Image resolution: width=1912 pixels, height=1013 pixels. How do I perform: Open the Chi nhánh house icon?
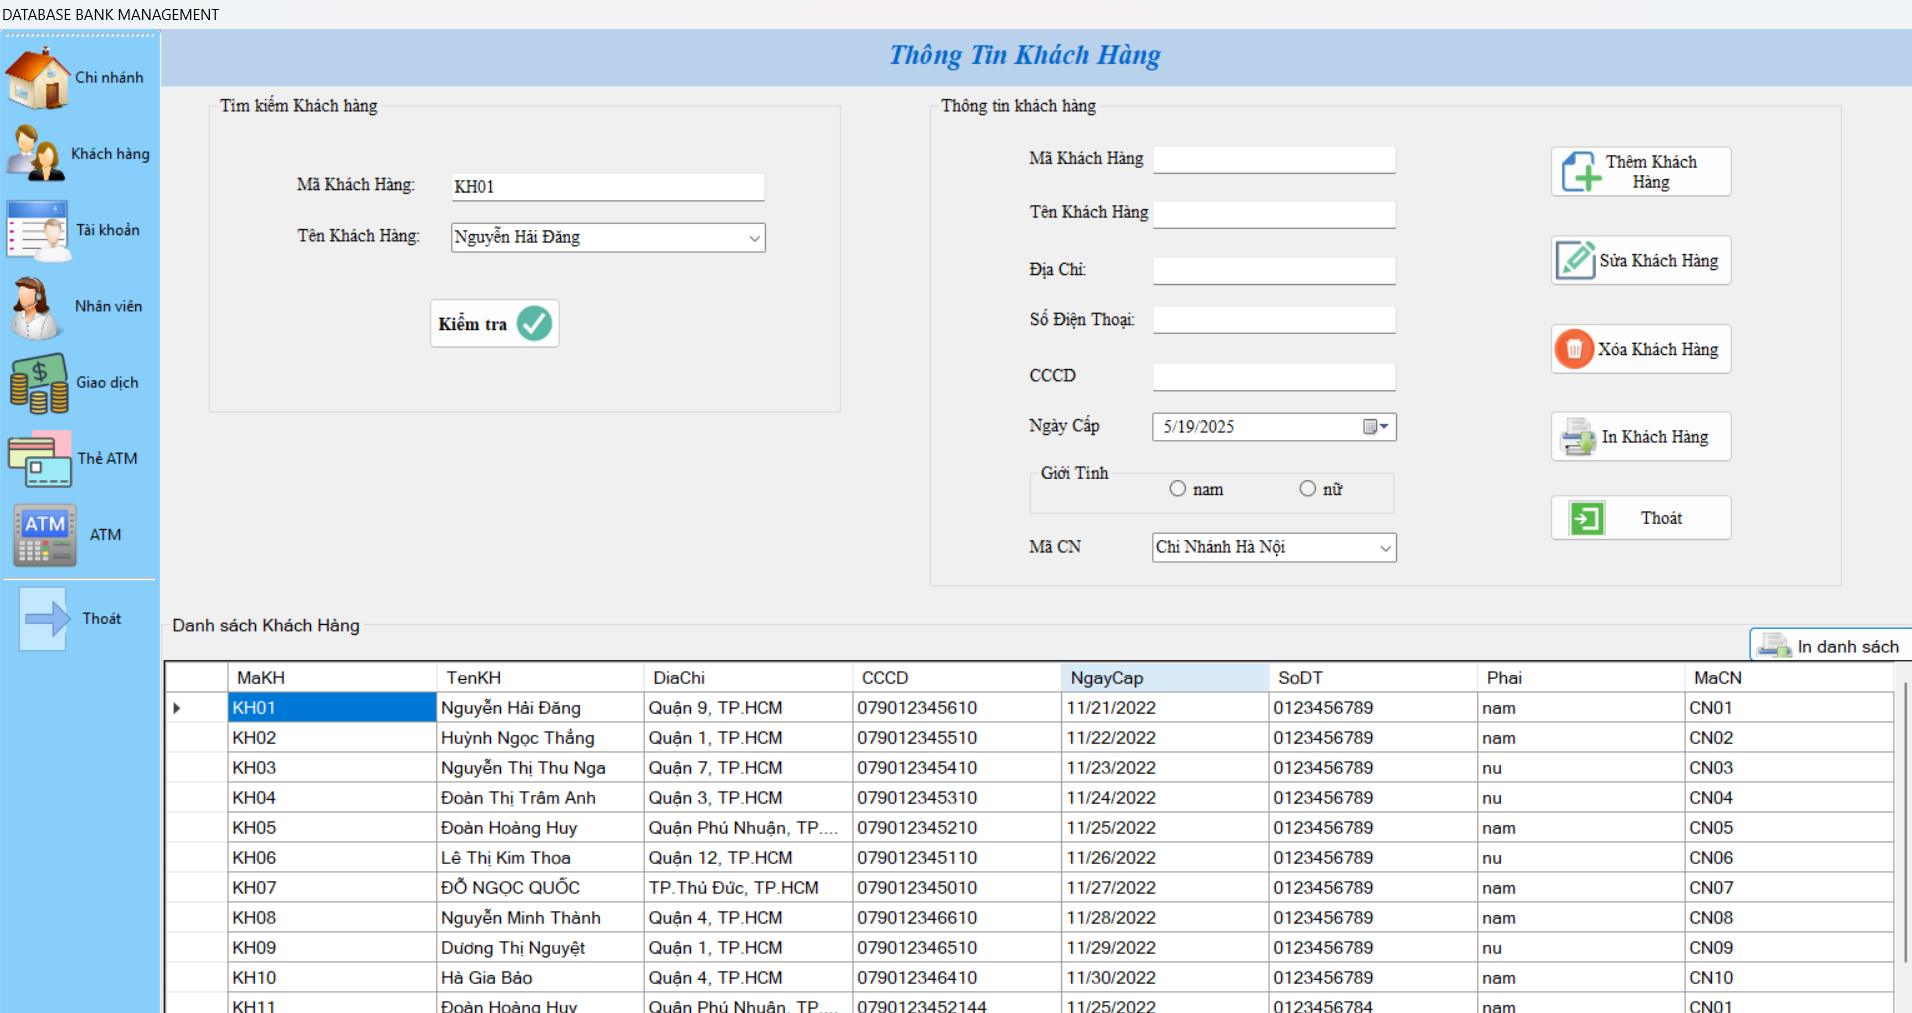pyautogui.click(x=38, y=78)
